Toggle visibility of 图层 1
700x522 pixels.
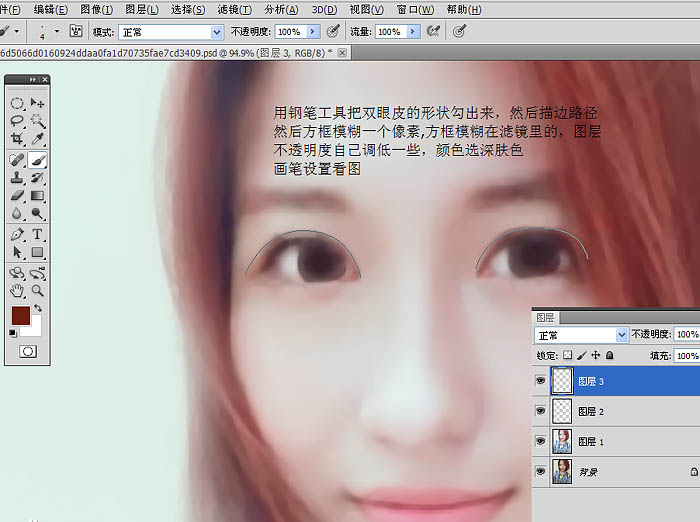click(x=541, y=440)
